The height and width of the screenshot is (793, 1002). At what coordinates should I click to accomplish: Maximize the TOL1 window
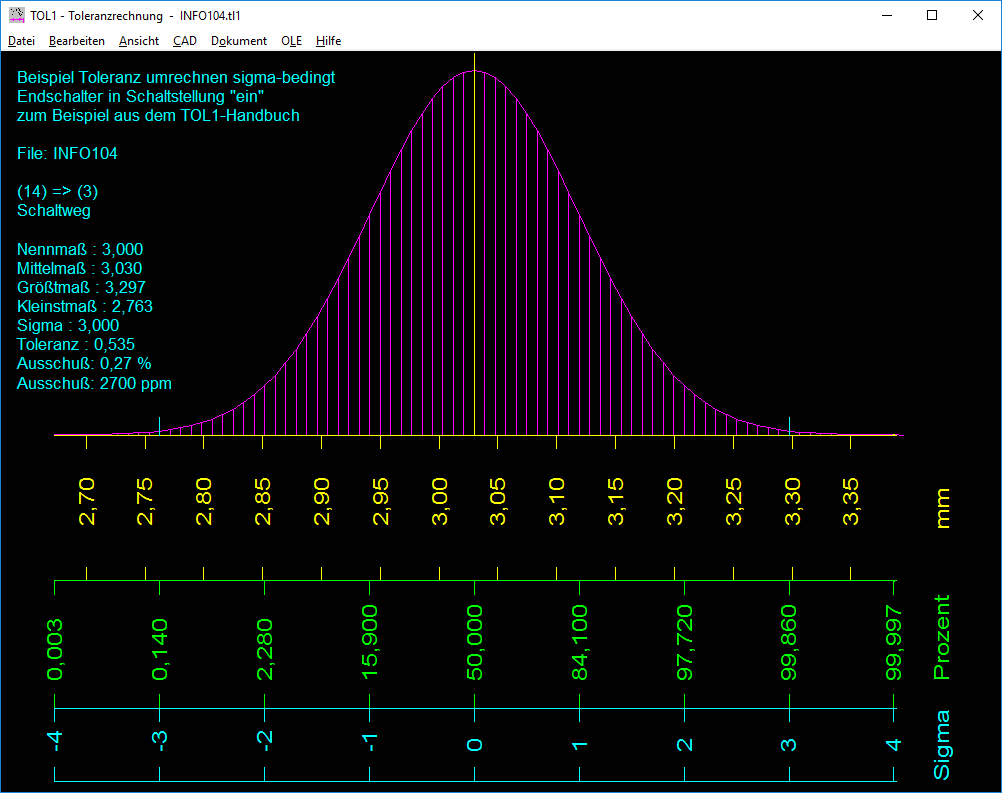pyautogui.click(x=931, y=16)
